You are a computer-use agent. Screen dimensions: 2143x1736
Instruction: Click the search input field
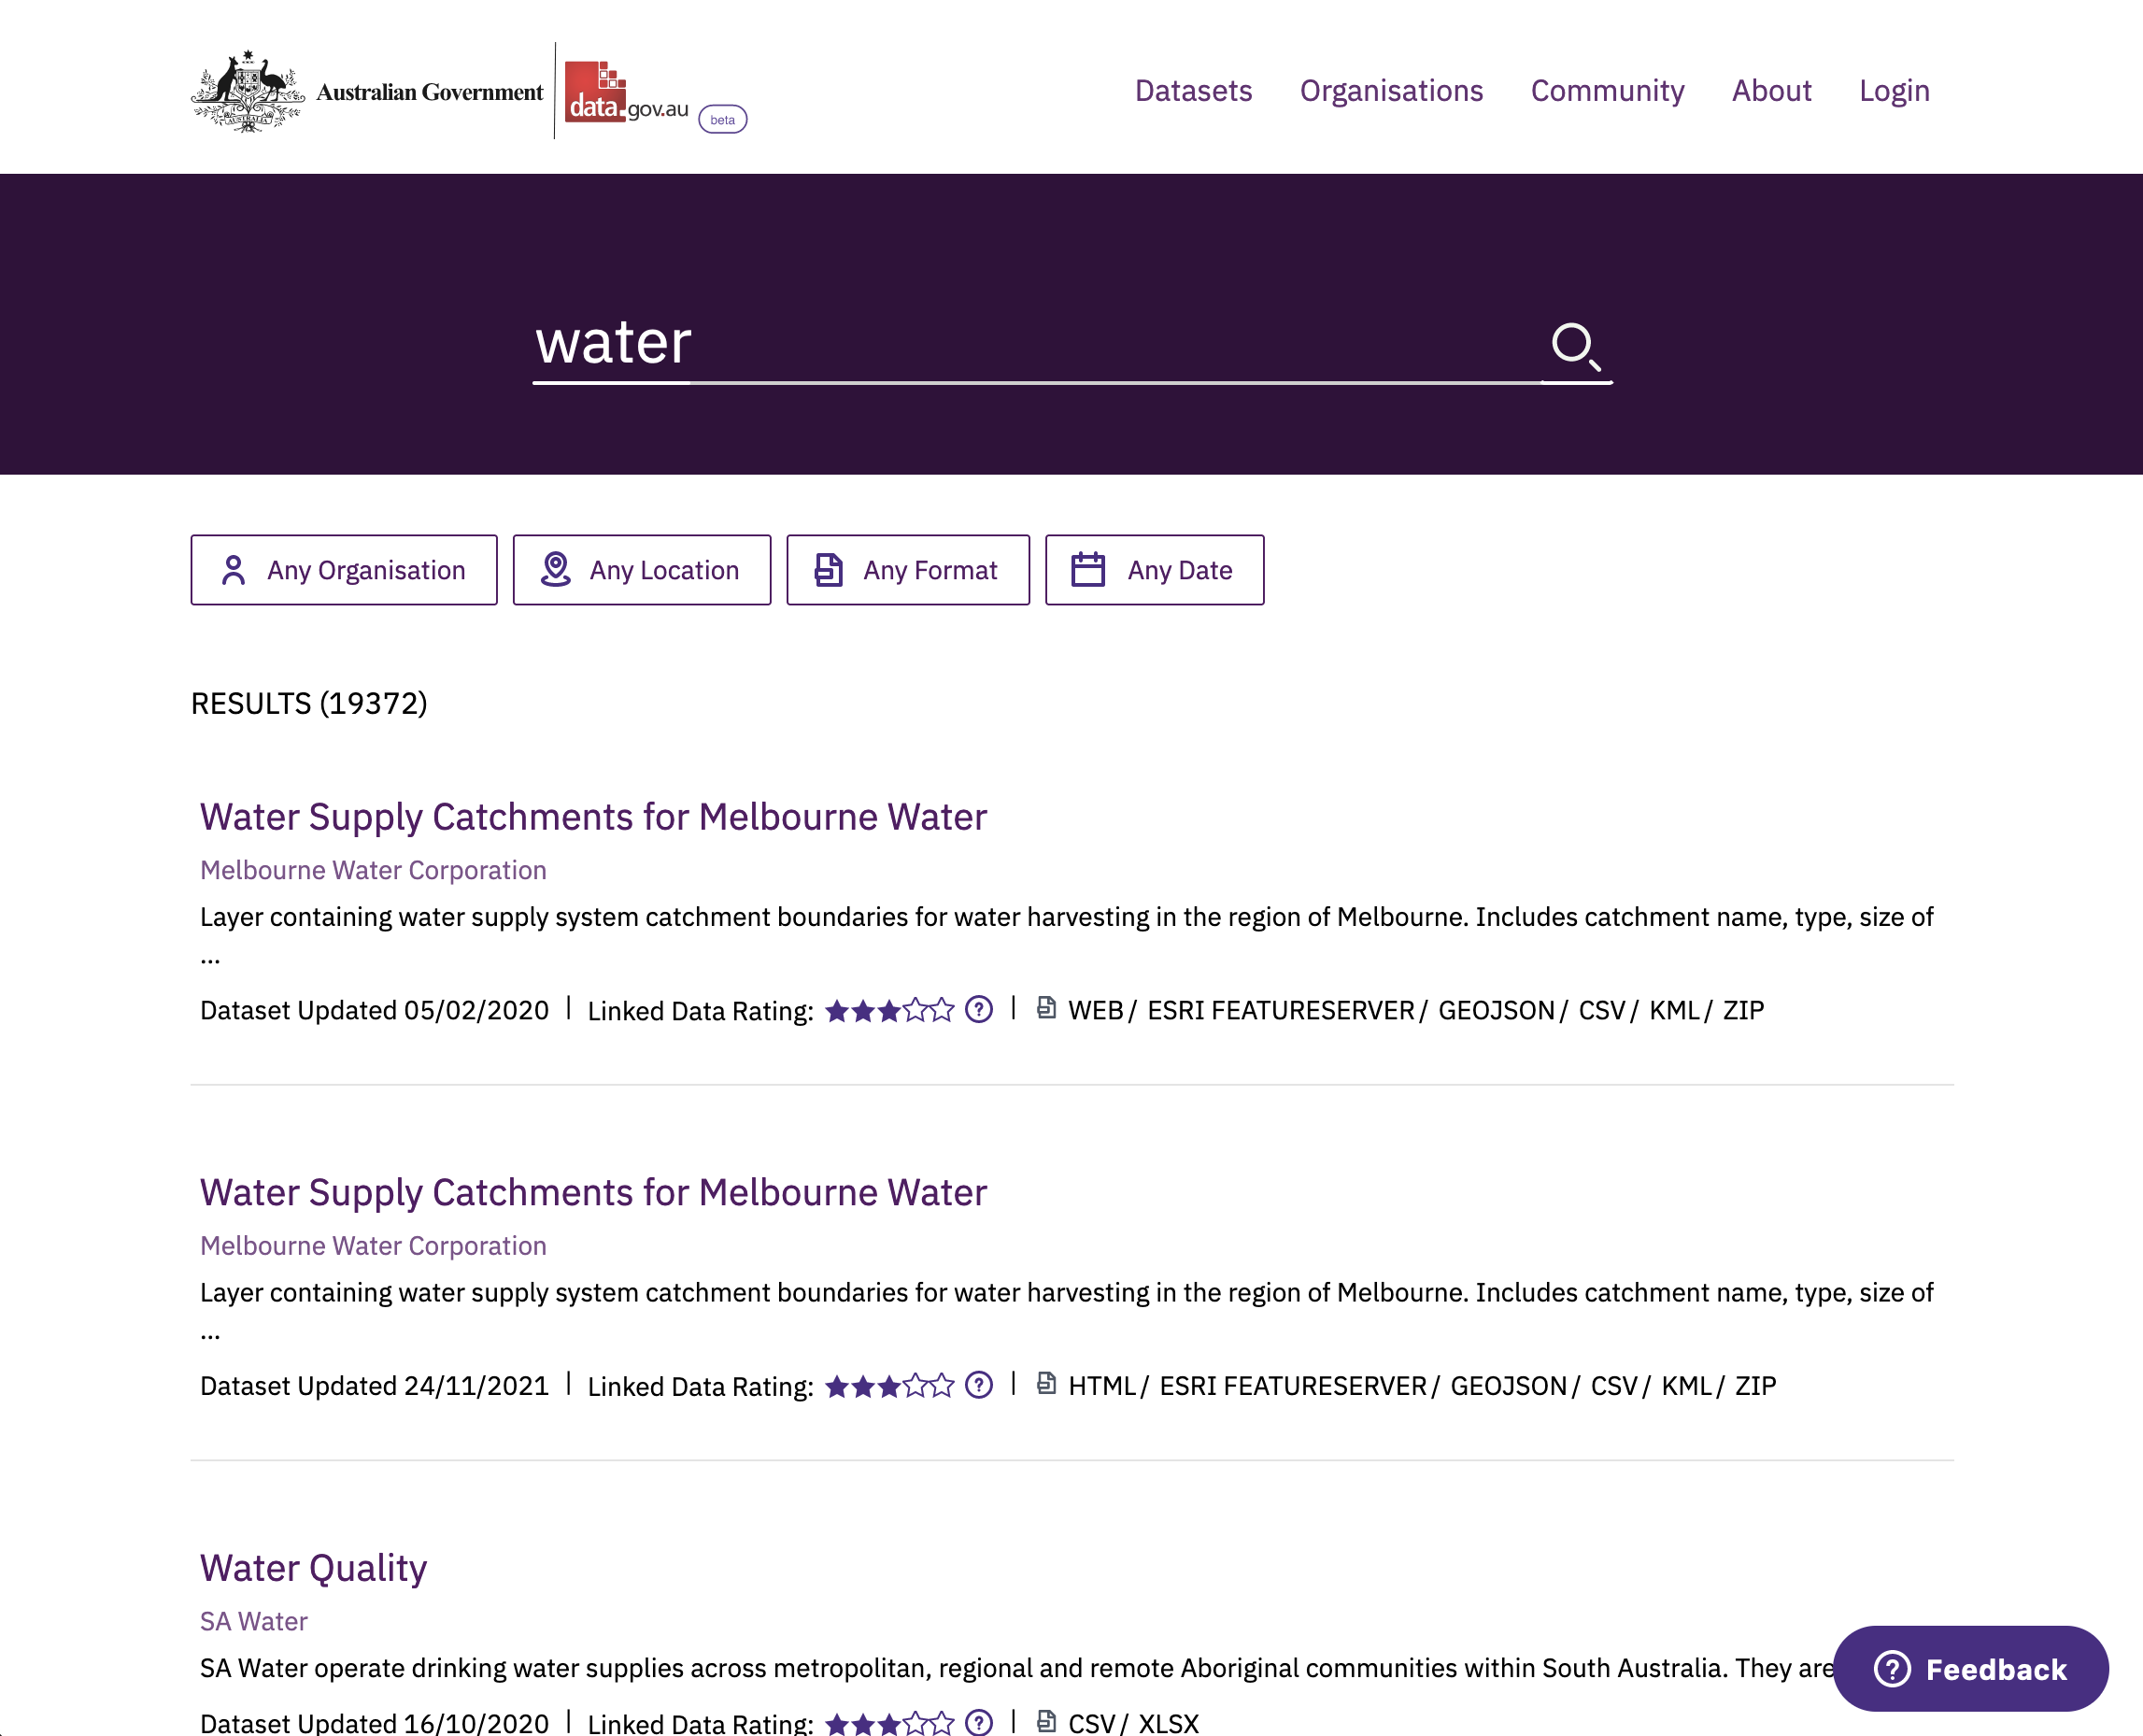pos(1071,340)
